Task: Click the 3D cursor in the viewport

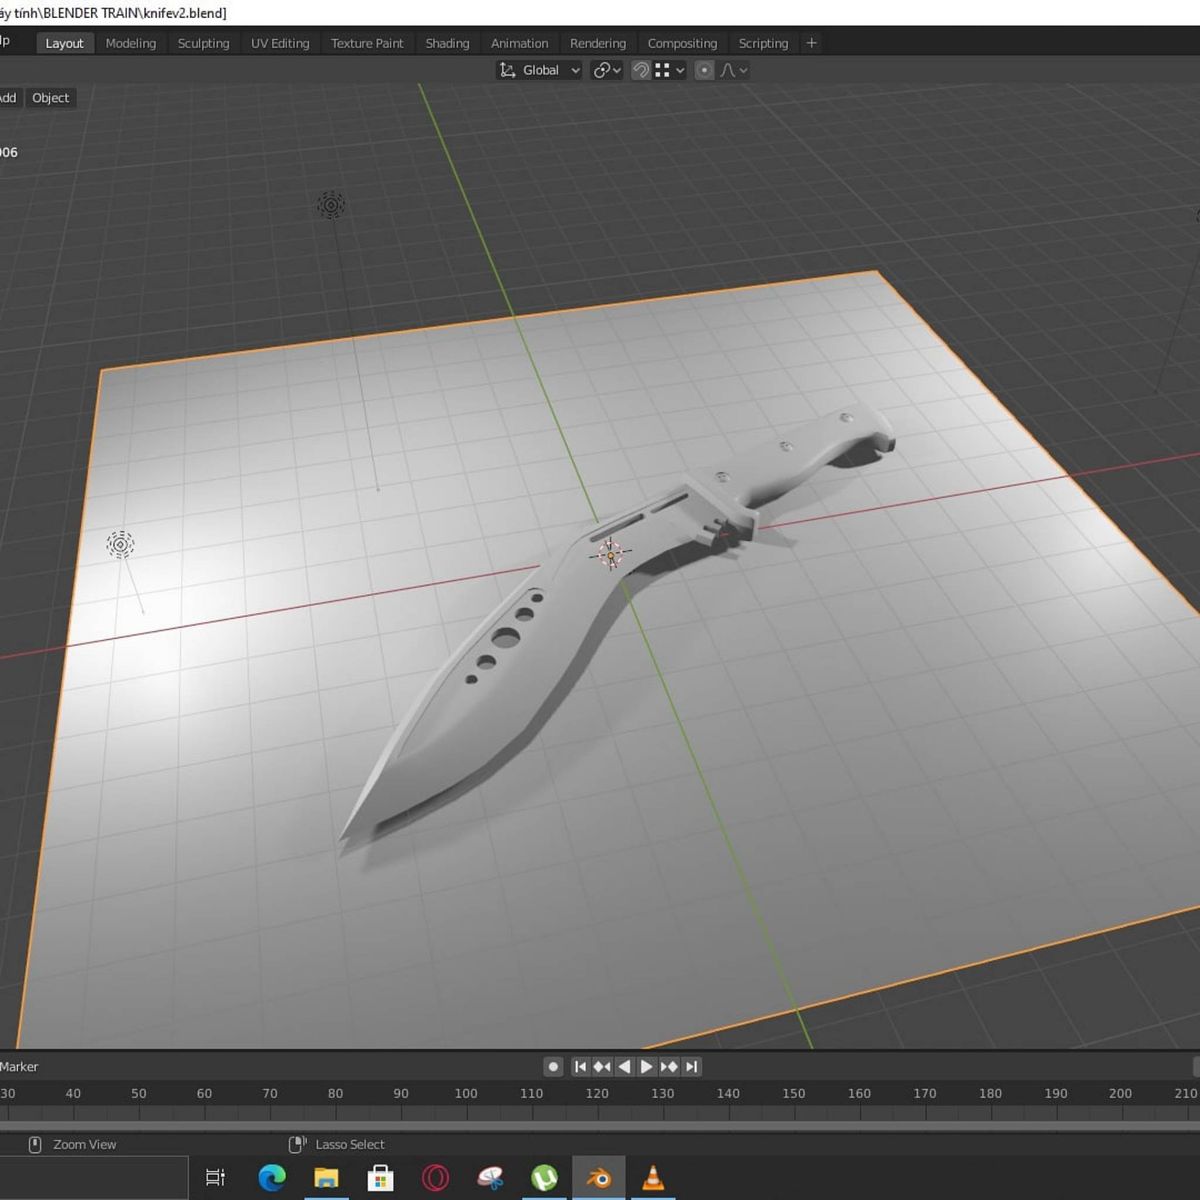Action: (610, 554)
